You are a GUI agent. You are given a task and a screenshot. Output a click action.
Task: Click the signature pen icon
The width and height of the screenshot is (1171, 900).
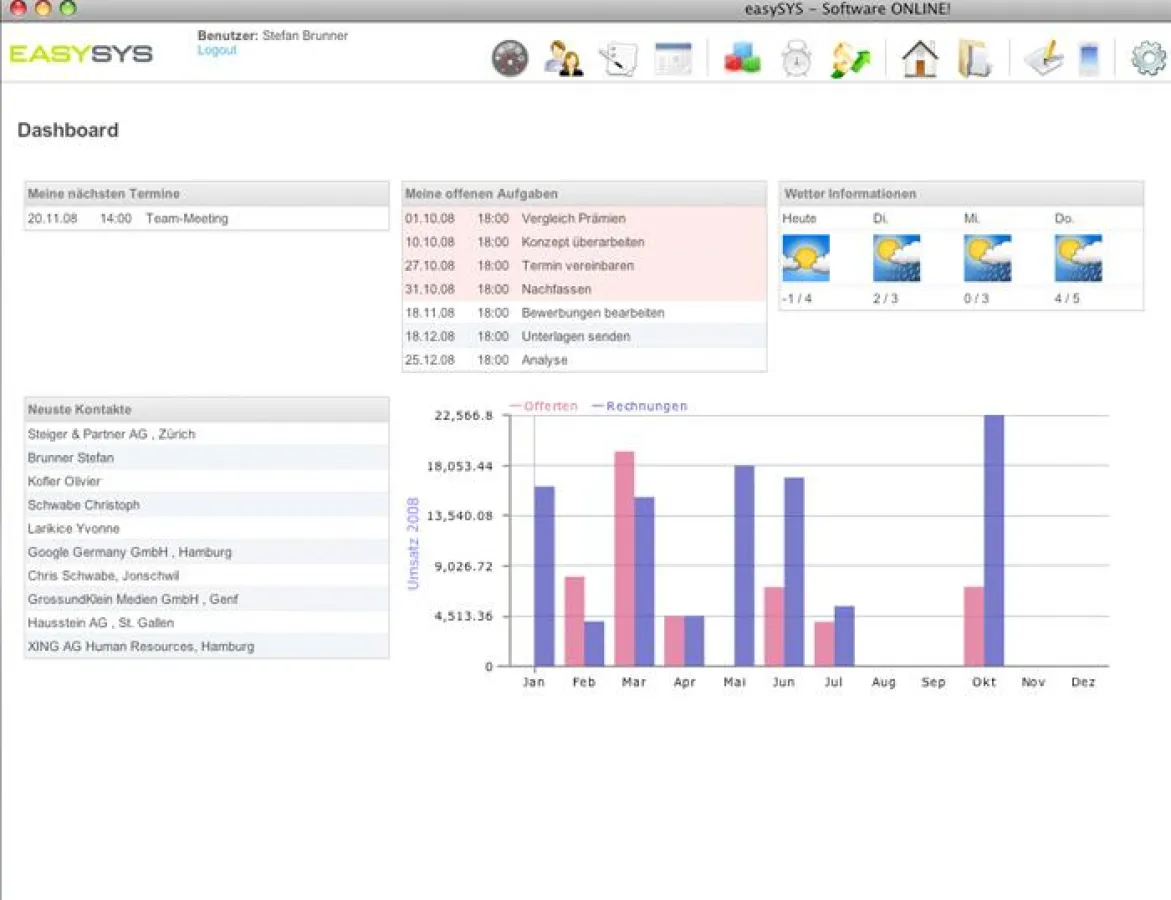[1046, 58]
